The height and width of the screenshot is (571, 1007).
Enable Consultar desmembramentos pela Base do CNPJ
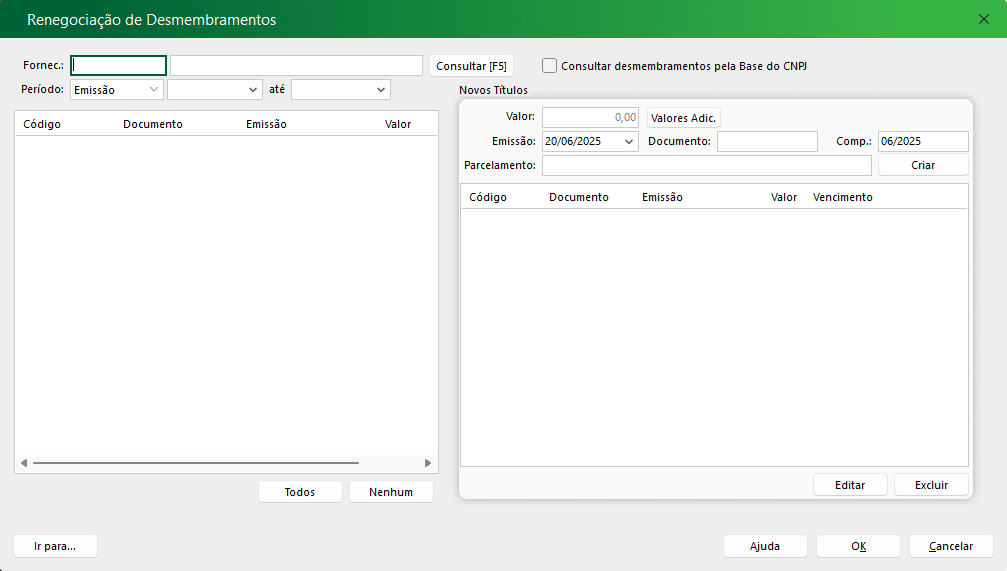click(x=550, y=66)
